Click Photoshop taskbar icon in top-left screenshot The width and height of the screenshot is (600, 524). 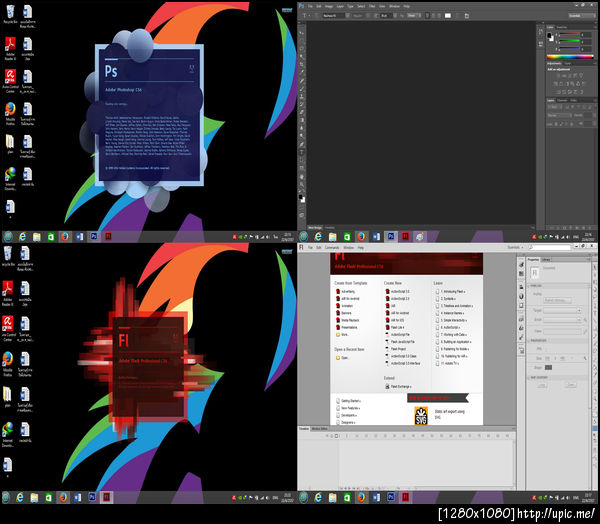tap(94, 237)
